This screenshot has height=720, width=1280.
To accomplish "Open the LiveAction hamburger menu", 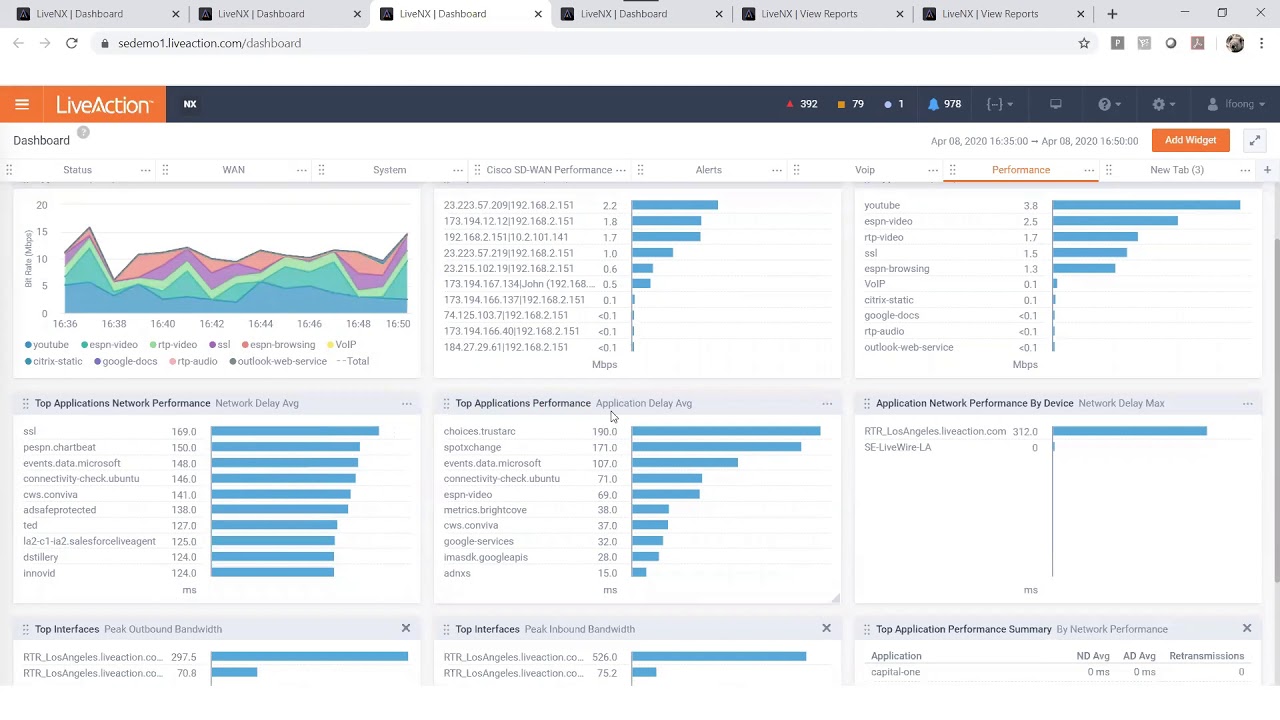I will (x=22, y=104).
